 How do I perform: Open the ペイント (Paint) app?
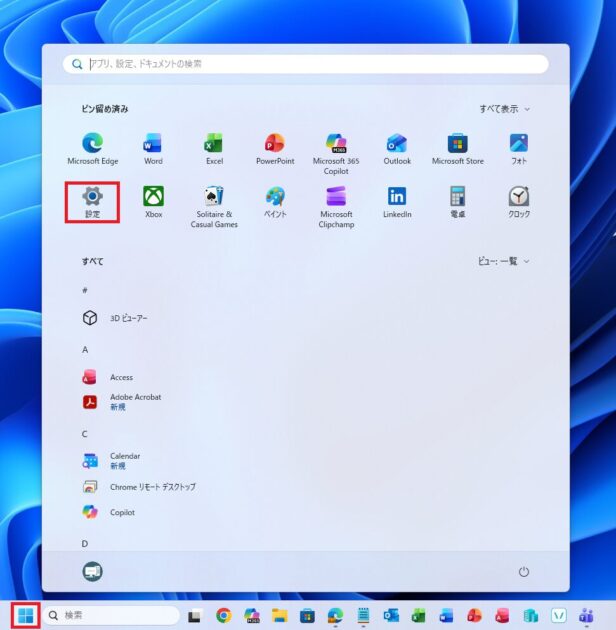tap(275, 202)
